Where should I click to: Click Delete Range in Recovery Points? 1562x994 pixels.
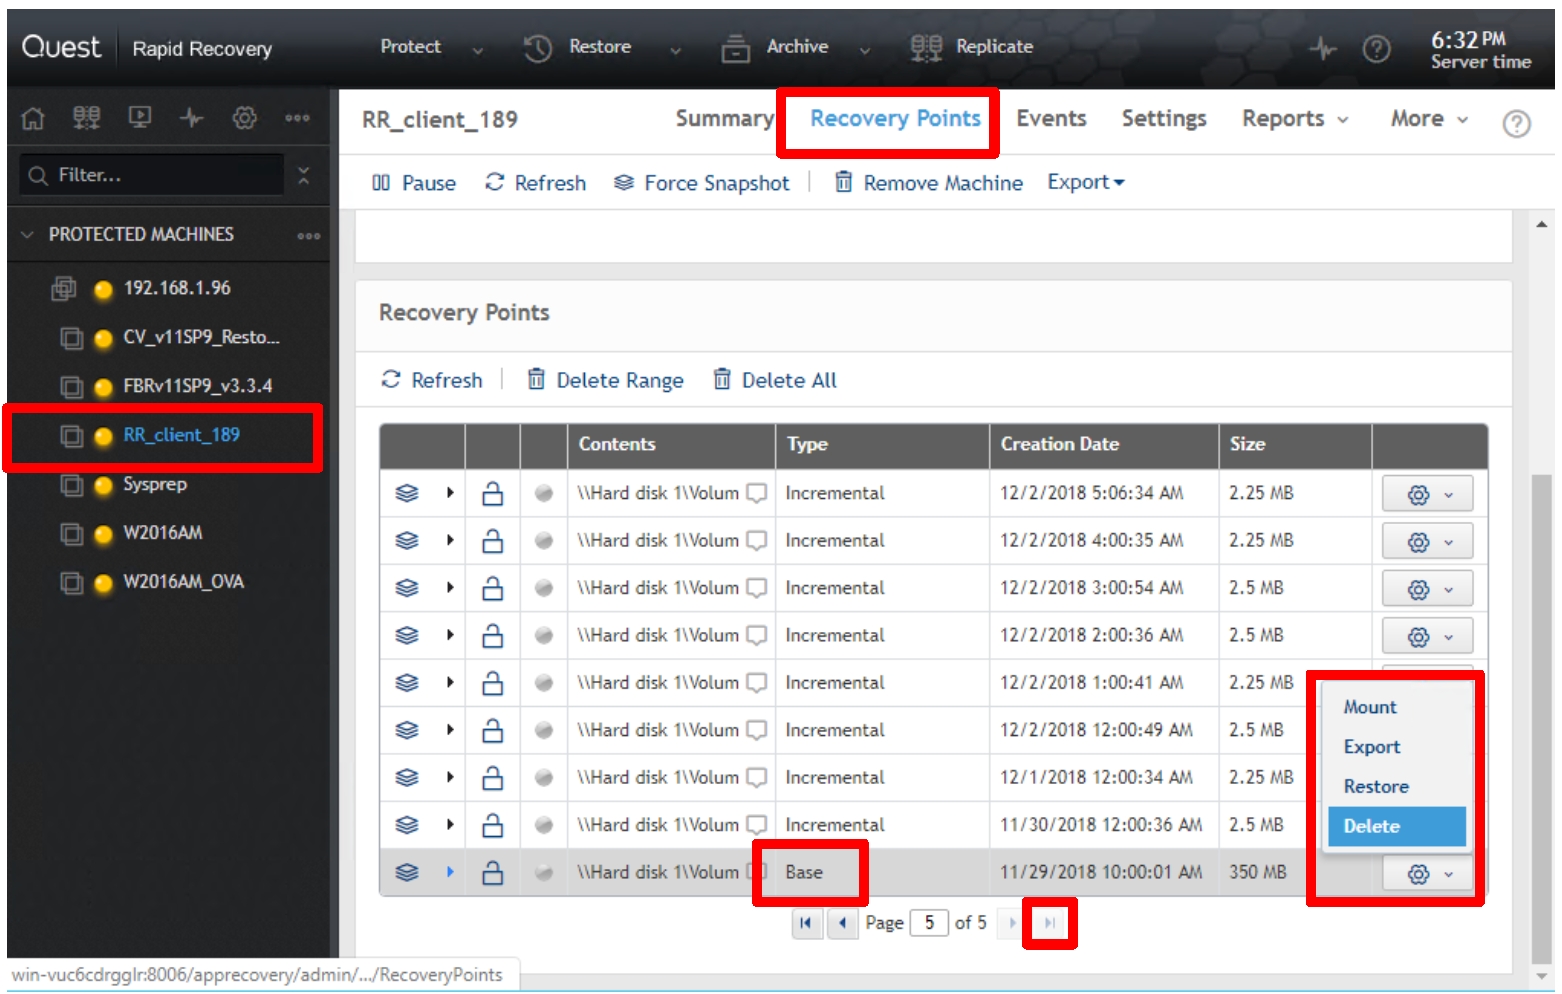click(606, 381)
